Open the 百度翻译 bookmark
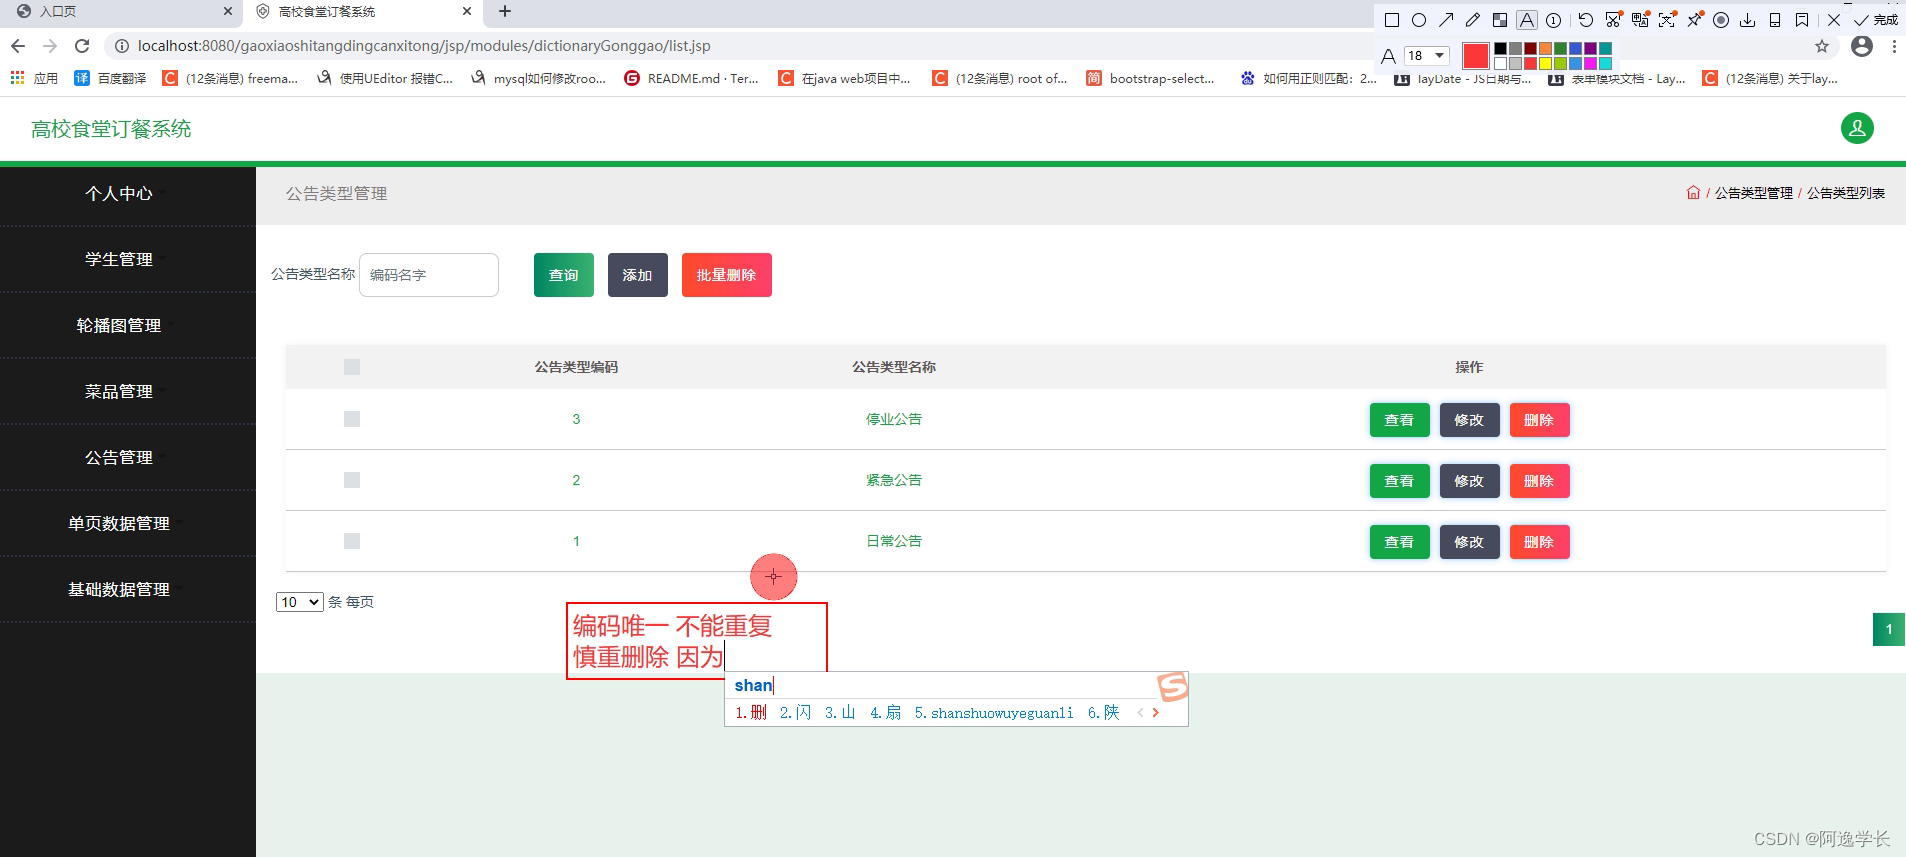This screenshot has width=1906, height=857. [x=110, y=78]
